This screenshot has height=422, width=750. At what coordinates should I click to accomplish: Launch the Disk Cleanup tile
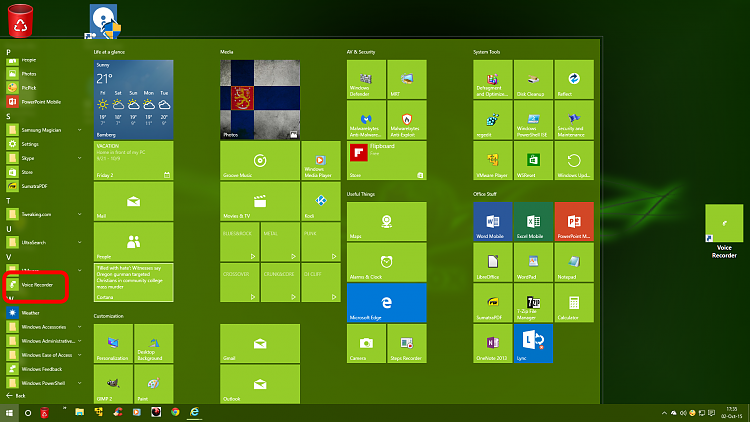pos(533,79)
